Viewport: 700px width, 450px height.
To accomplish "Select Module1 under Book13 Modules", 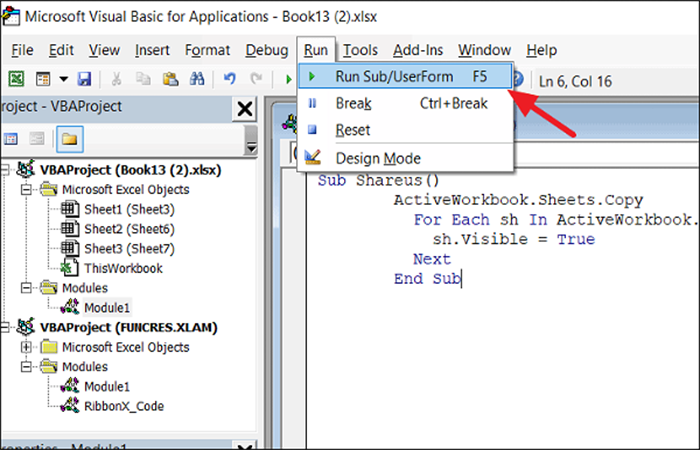I will click(x=107, y=308).
